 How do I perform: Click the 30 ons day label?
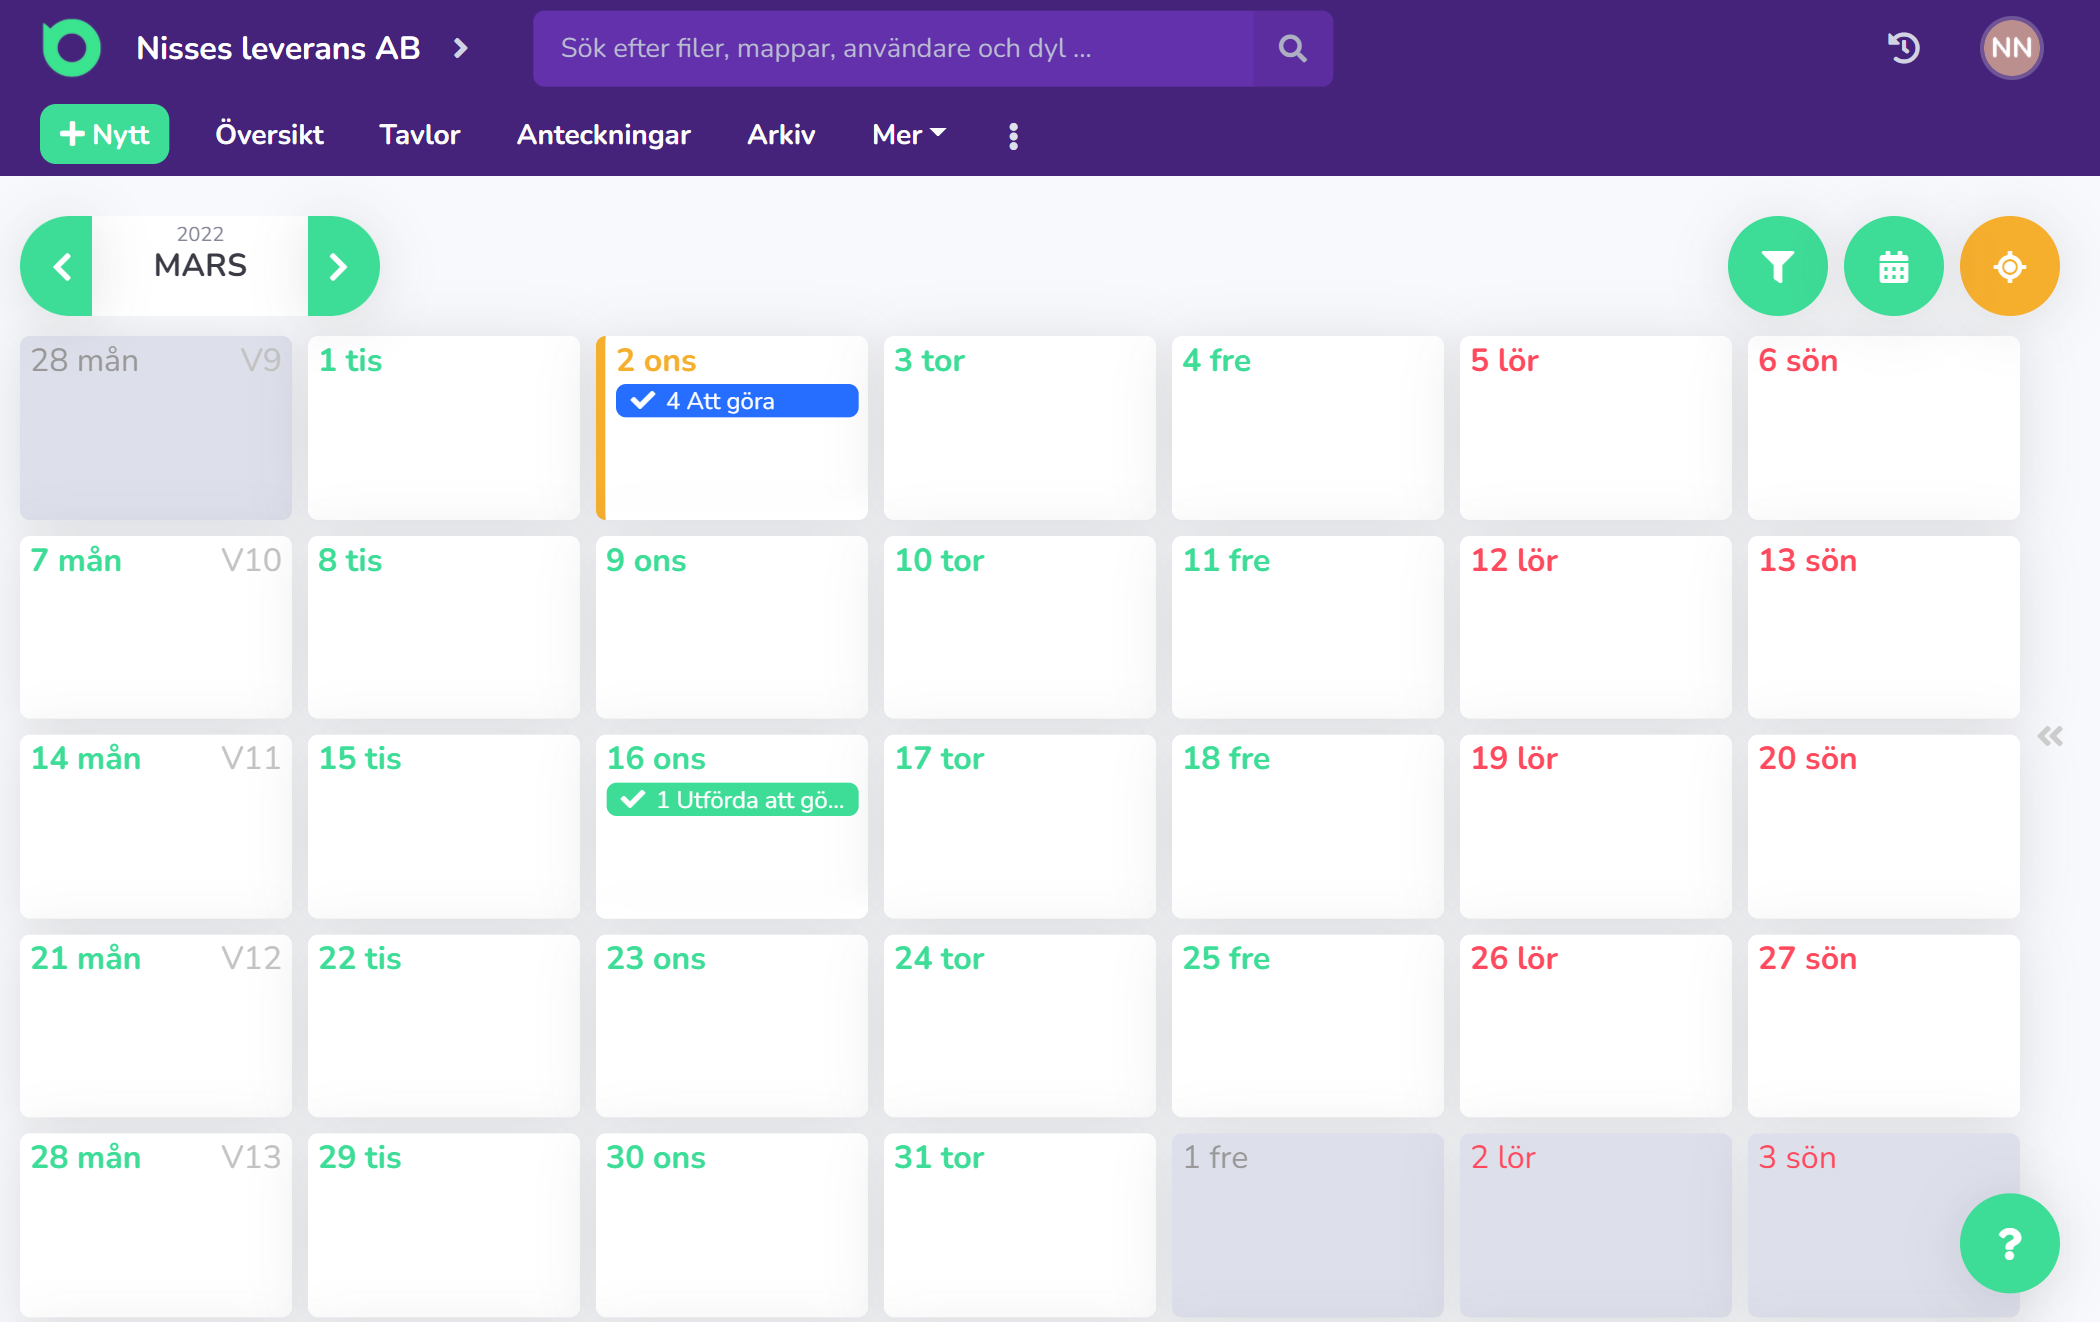[x=656, y=1157]
